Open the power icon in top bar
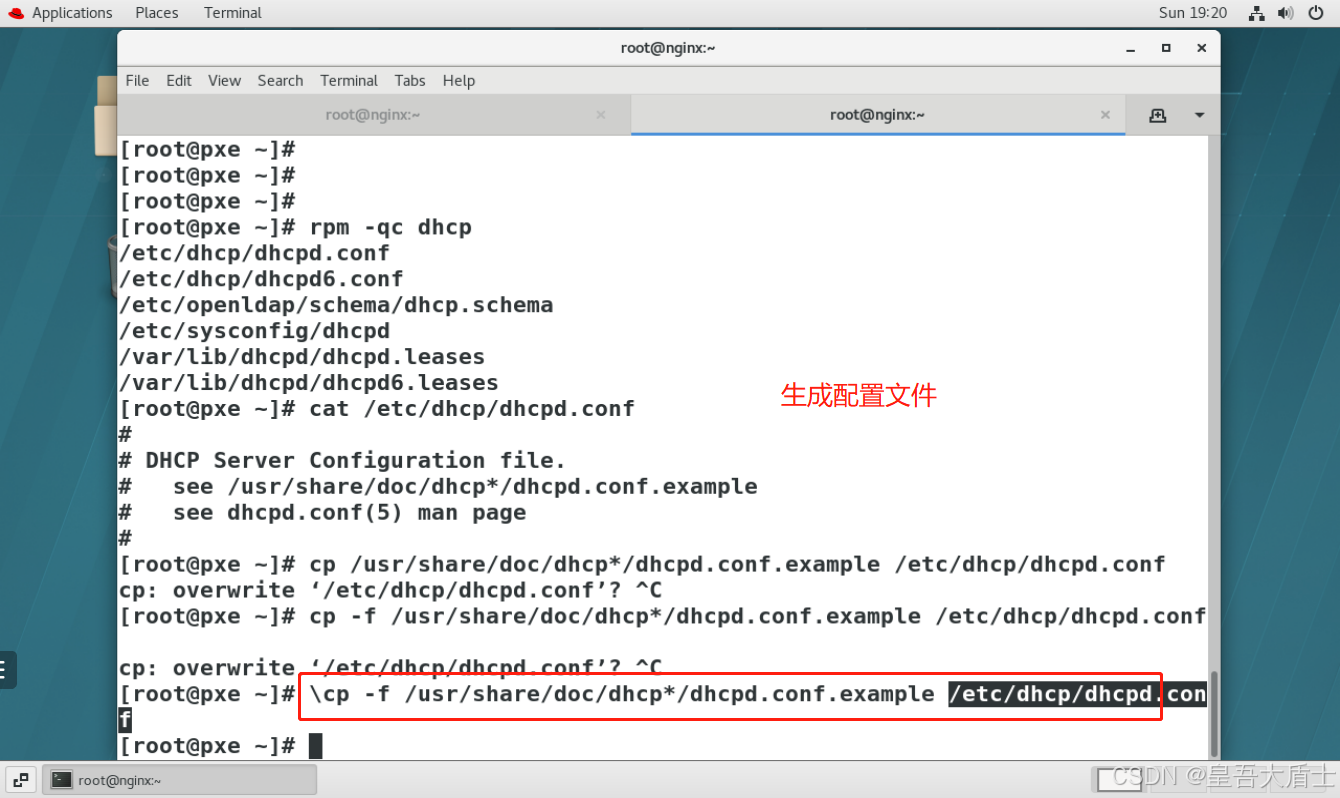Screen dimensions: 1340x798 point(1316,13)
